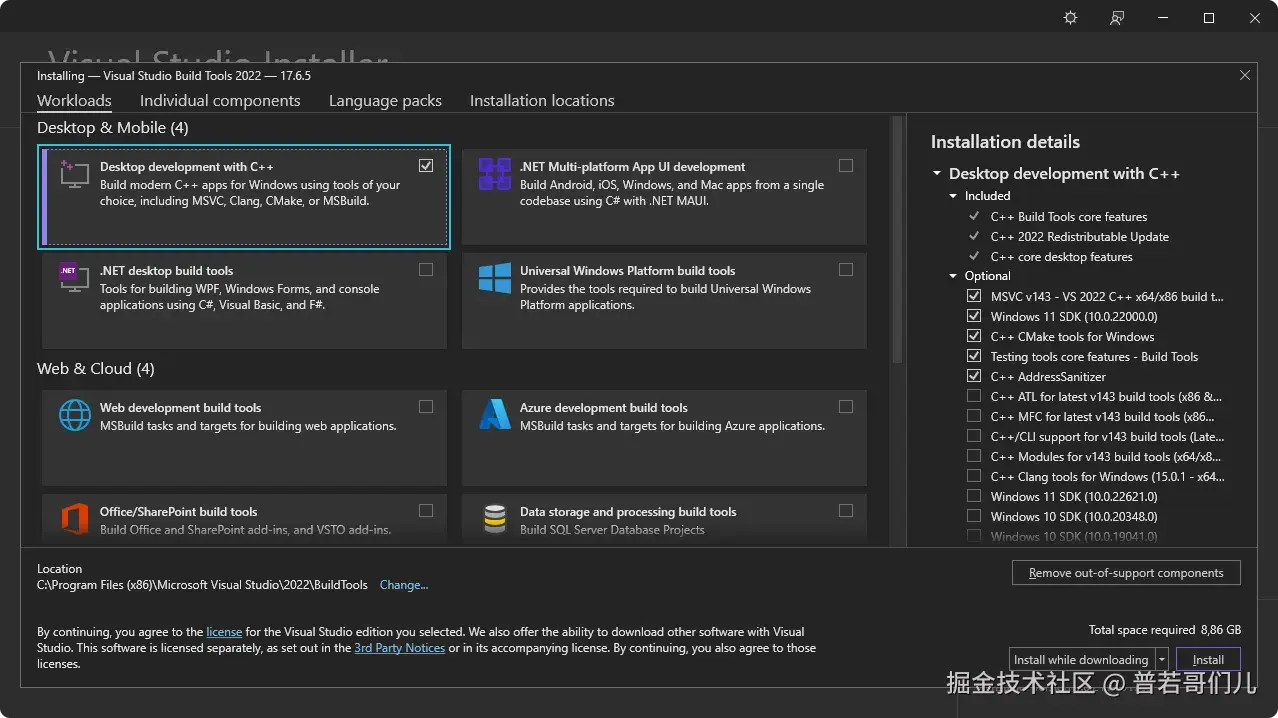
Task: Click the workloads list vertical scrollbar
Action: (x=897, y=240)
